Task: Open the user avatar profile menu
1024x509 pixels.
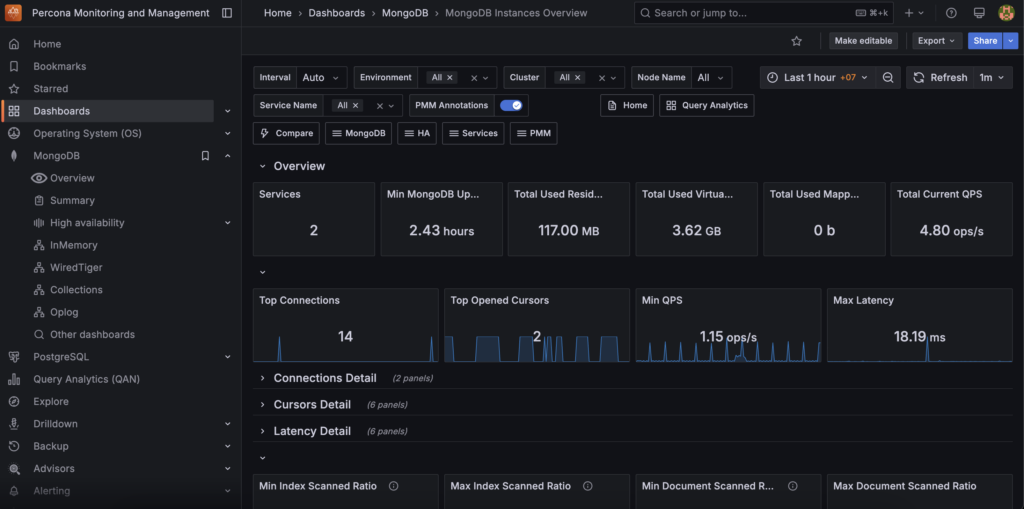Action: (x=1006, y=12)
